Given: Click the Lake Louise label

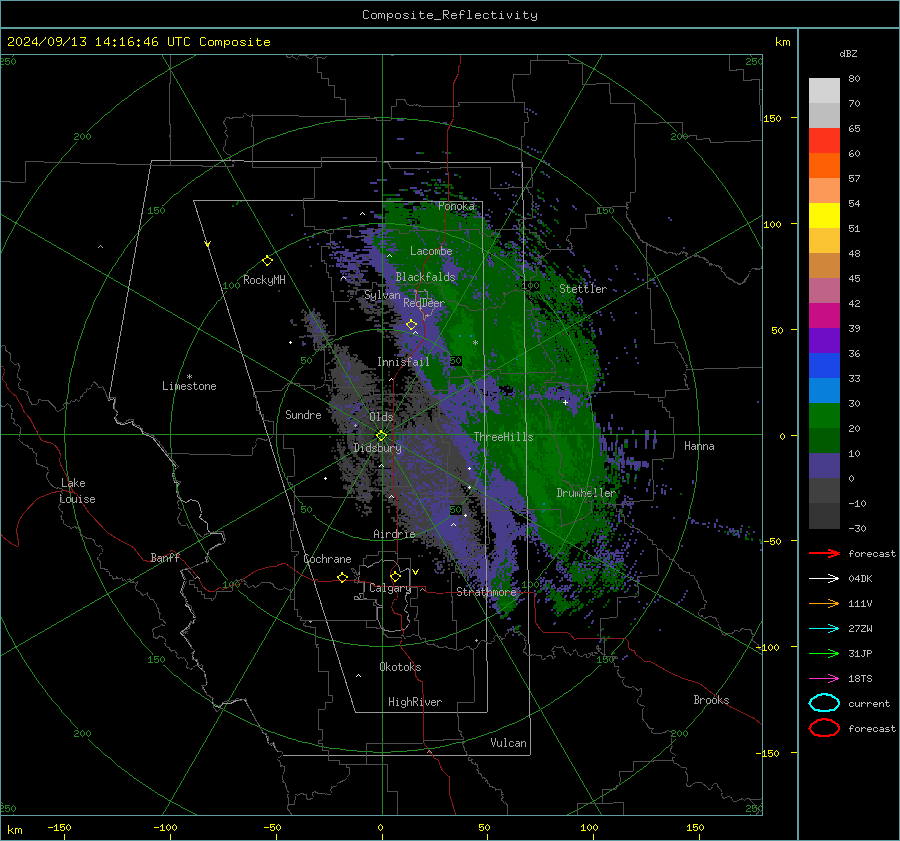Looking at the screenshot, I should click(x=77, y=491).
